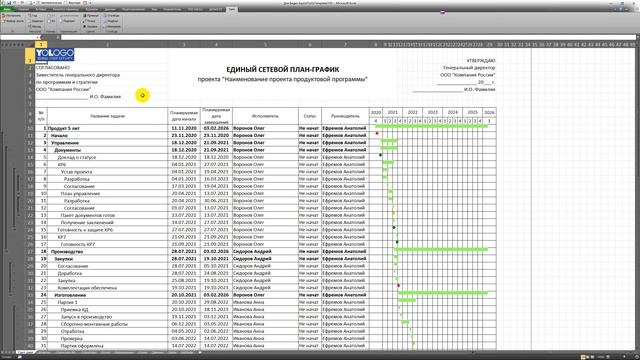
Task: Select the Пакет документов готов cell
Action: point(107,215)
